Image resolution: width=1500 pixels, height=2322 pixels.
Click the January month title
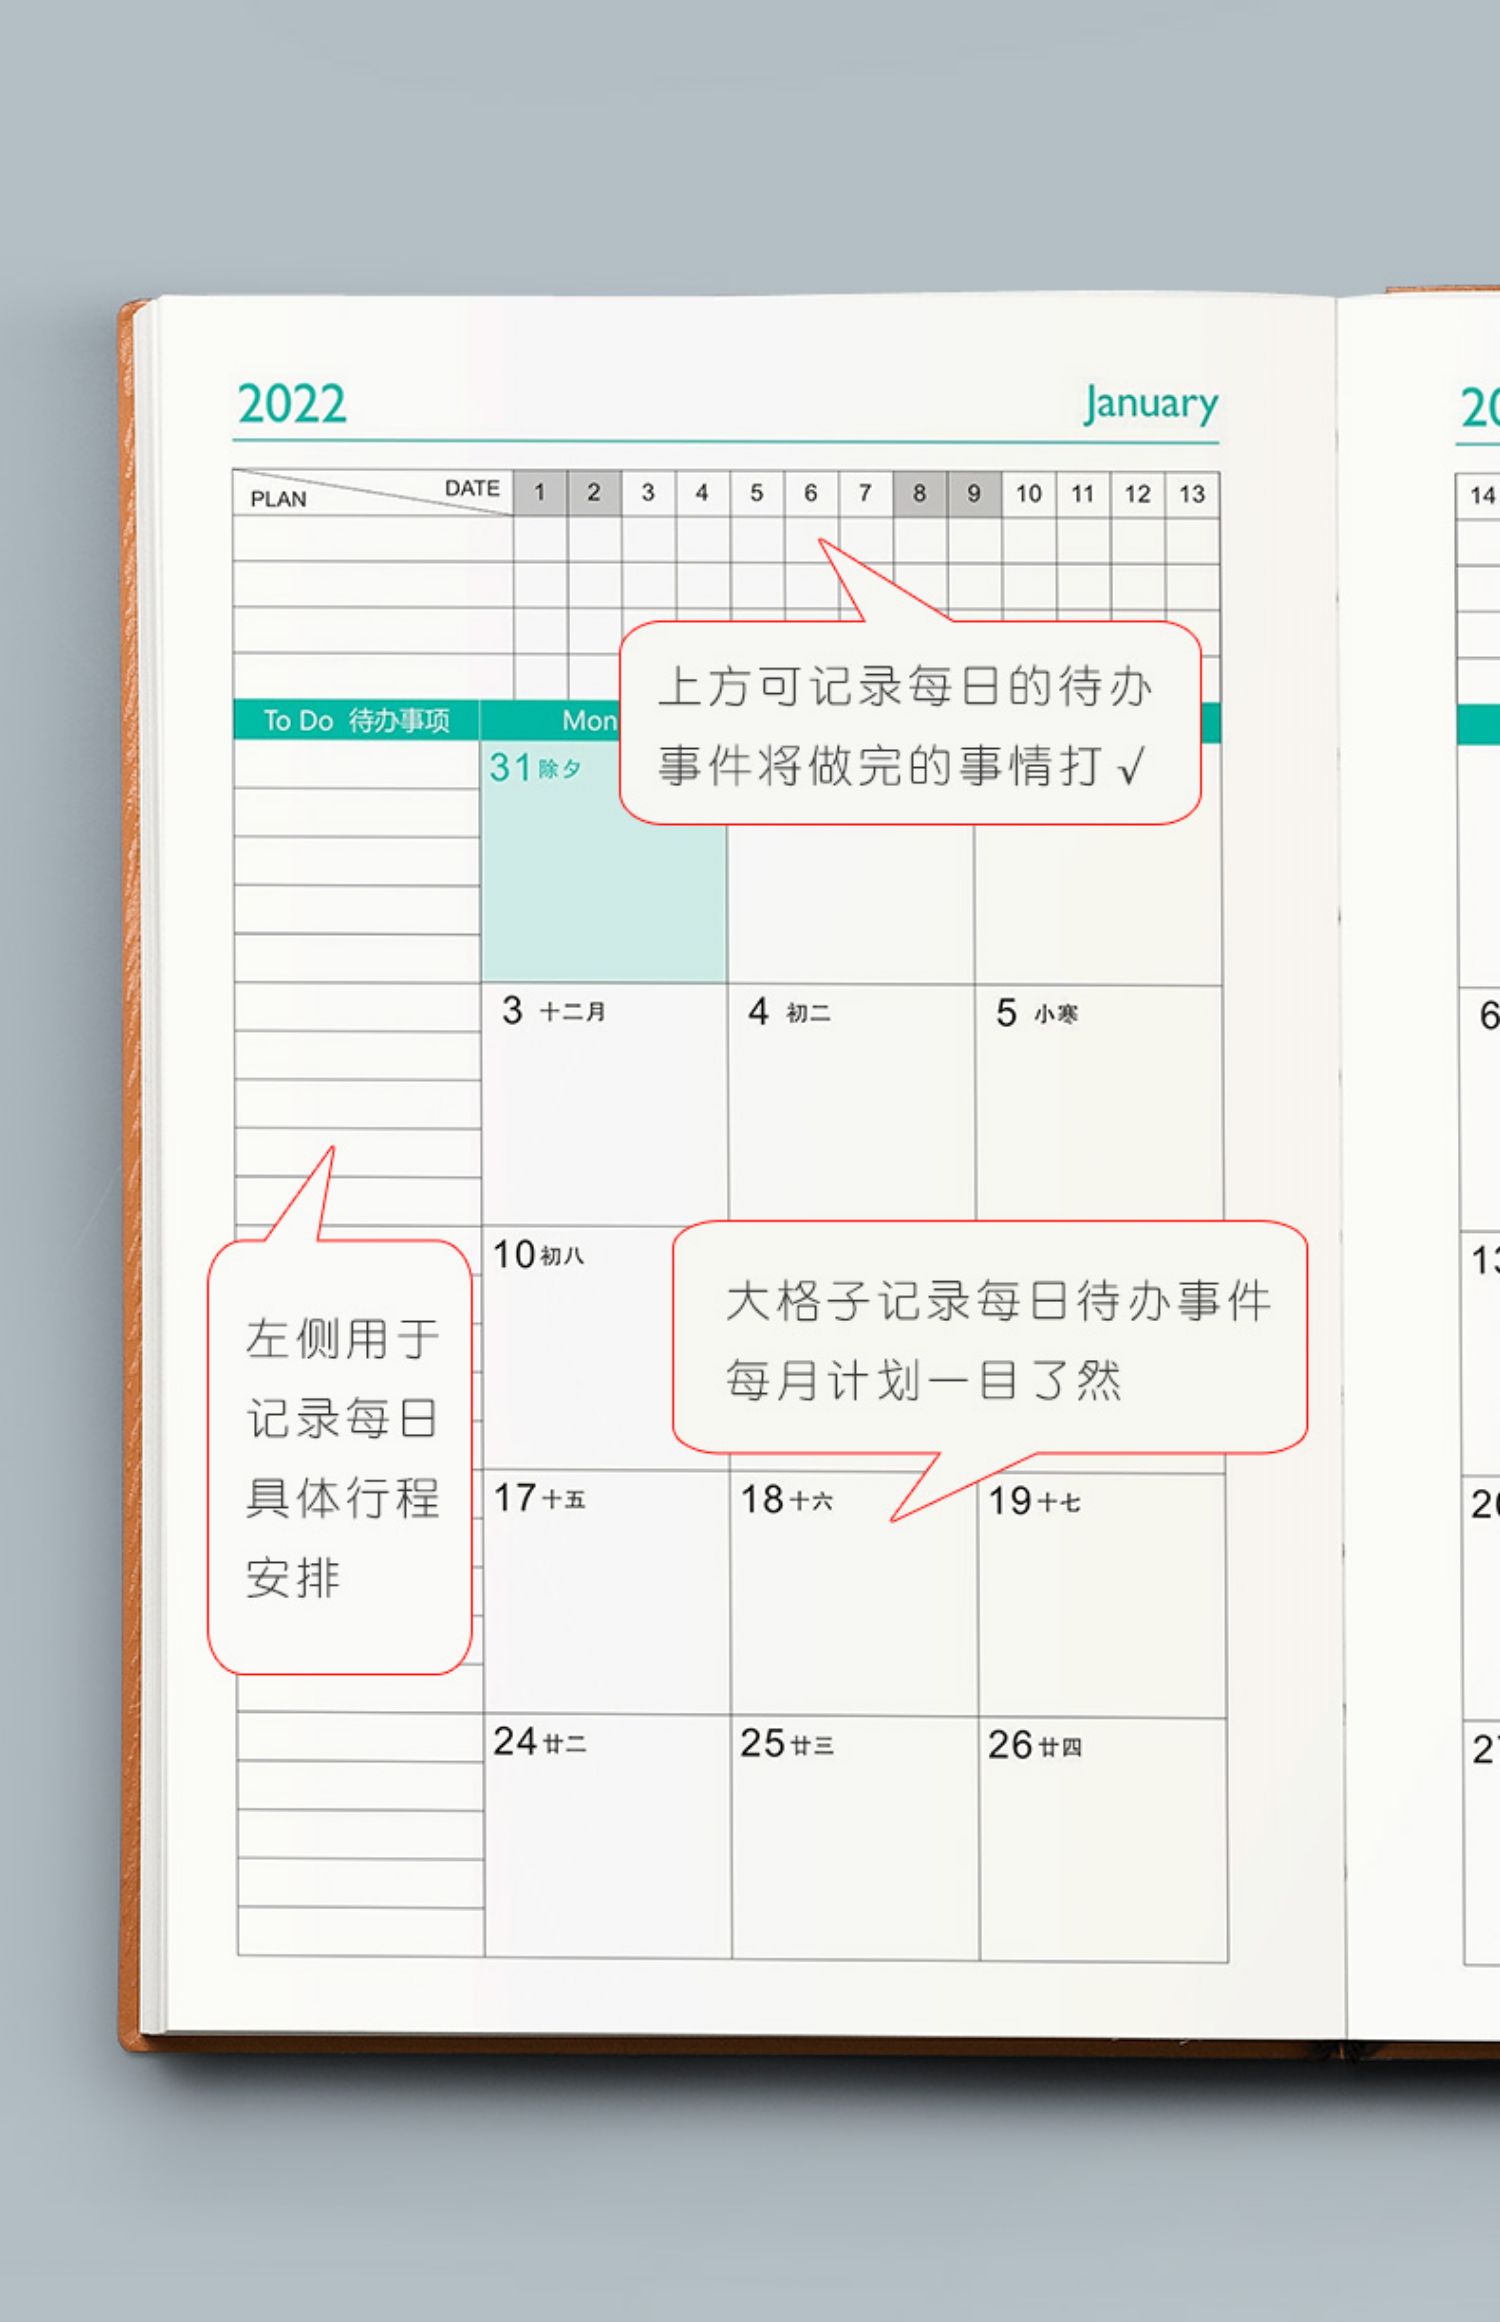(x=1151, y=404)
